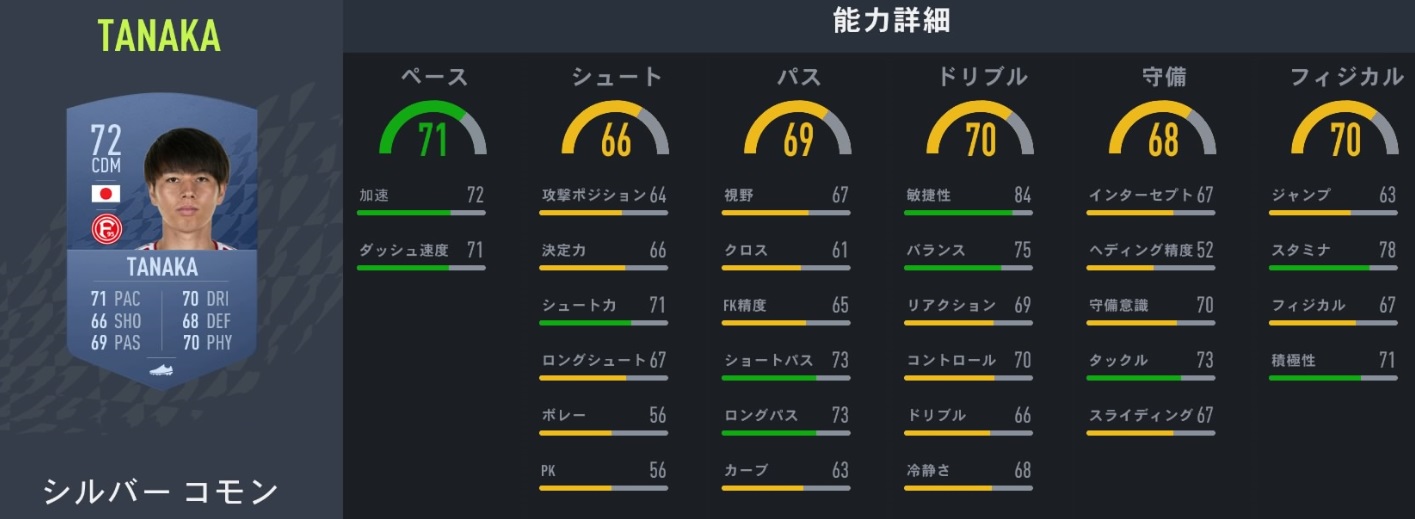Click the パス gauge showing 69
Image resolution: width=1415 pixels, height=519 pixels.
798,133
